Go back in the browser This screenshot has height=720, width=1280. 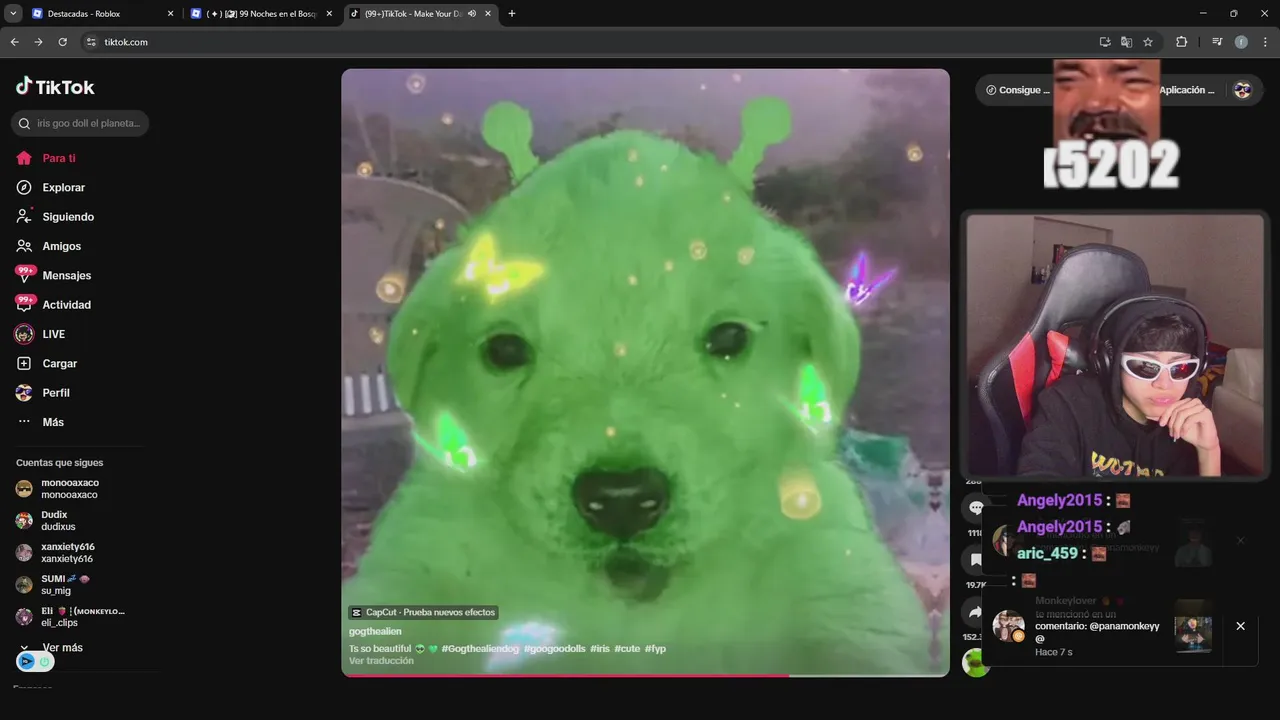click(x=14, y=42)
